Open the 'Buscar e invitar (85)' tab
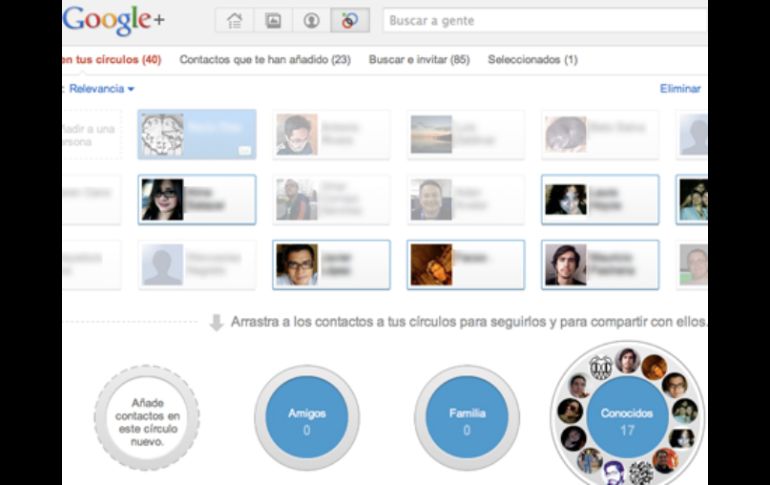Image resolution: width=770 pixels, height=485 pixels. (419, 60)
